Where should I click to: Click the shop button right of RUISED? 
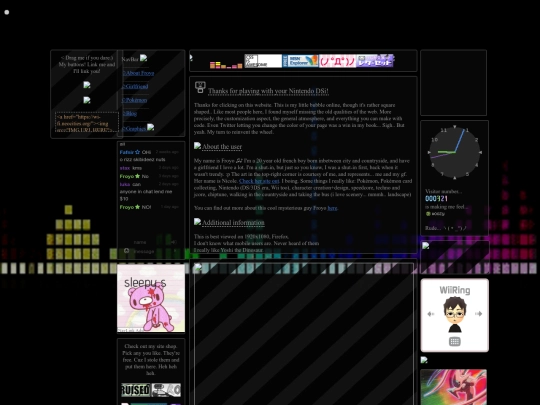pos(166,390)
